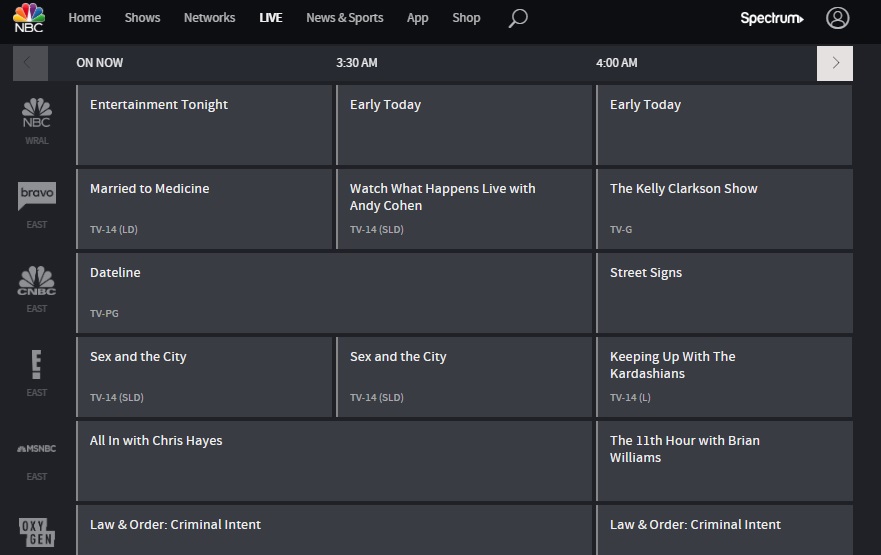
Task: Click the Spectrum provider logo
Action: click(x=771, y=18)
